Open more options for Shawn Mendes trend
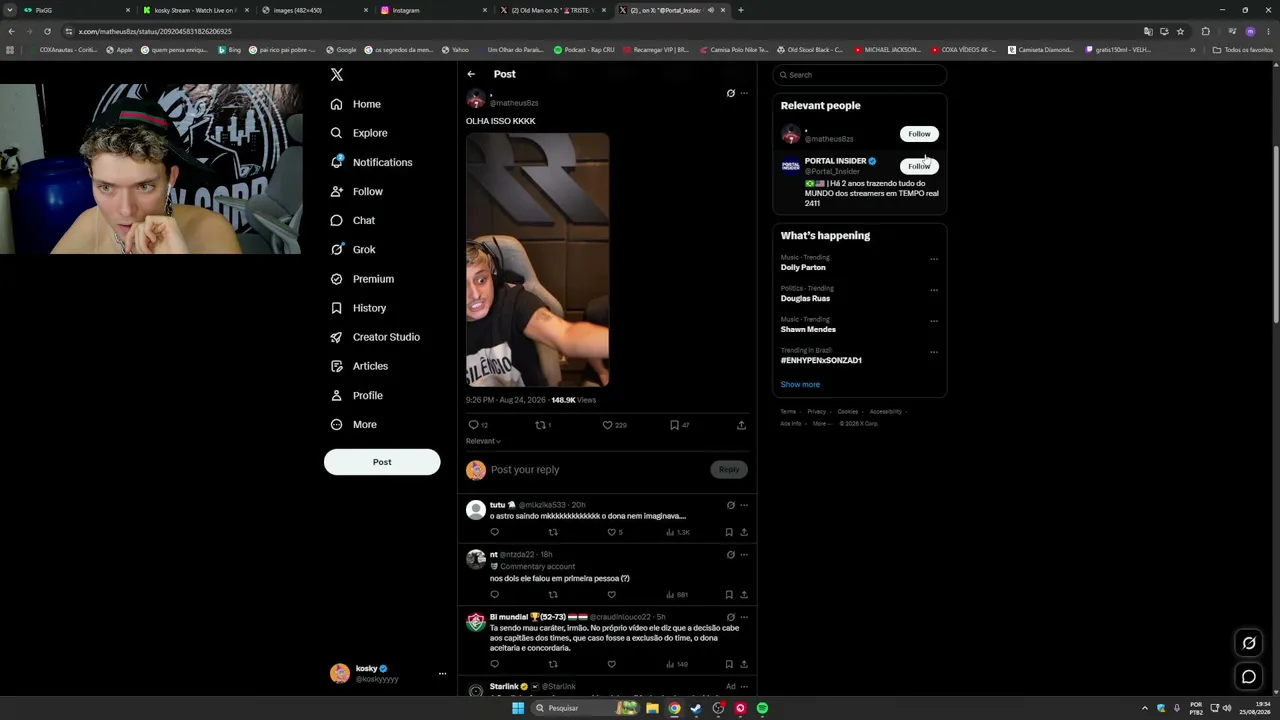The image size is (1280, 720). [x=934, y=321]
